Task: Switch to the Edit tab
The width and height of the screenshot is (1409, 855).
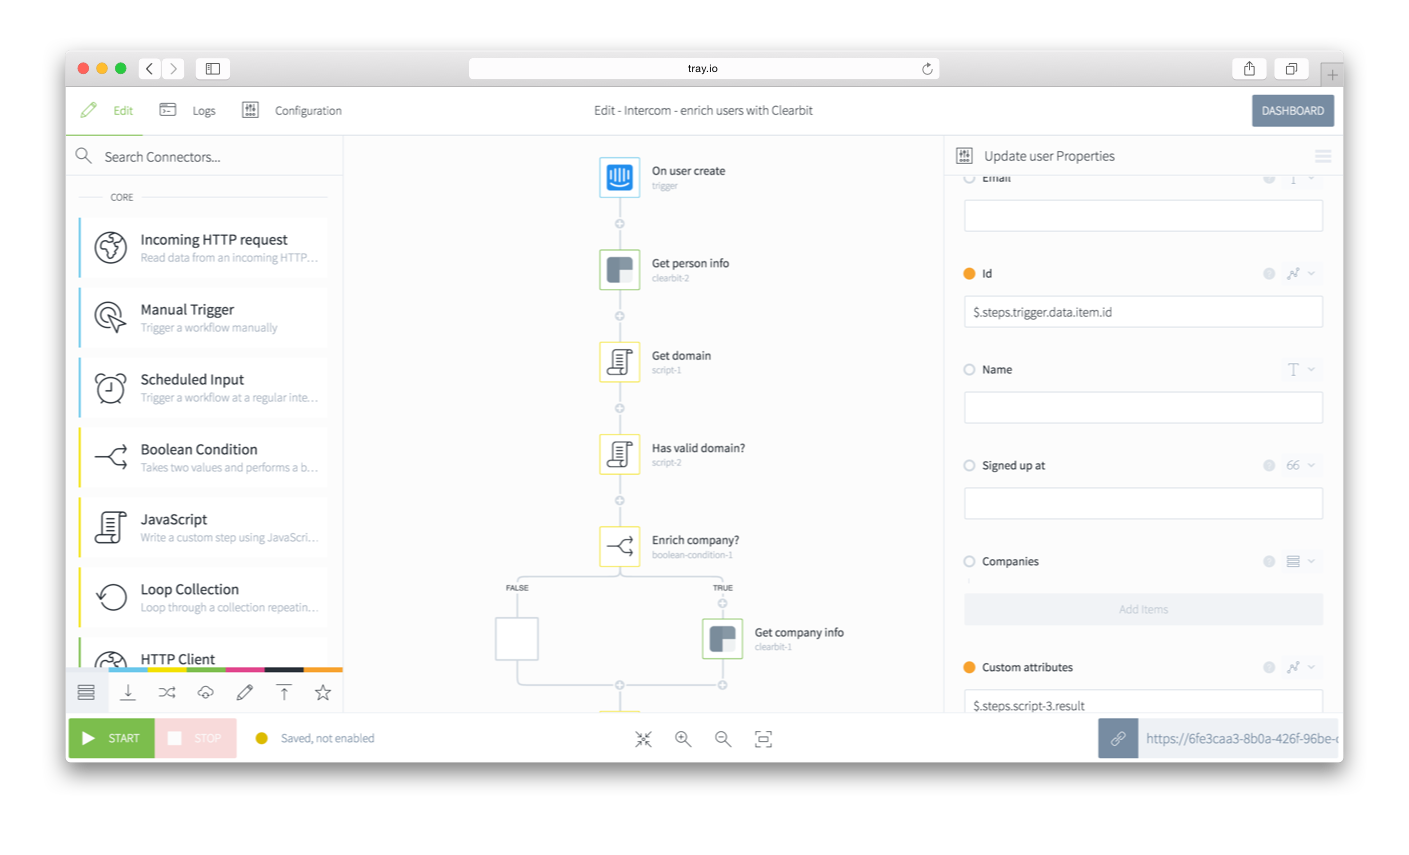Action: click(108, 110)
